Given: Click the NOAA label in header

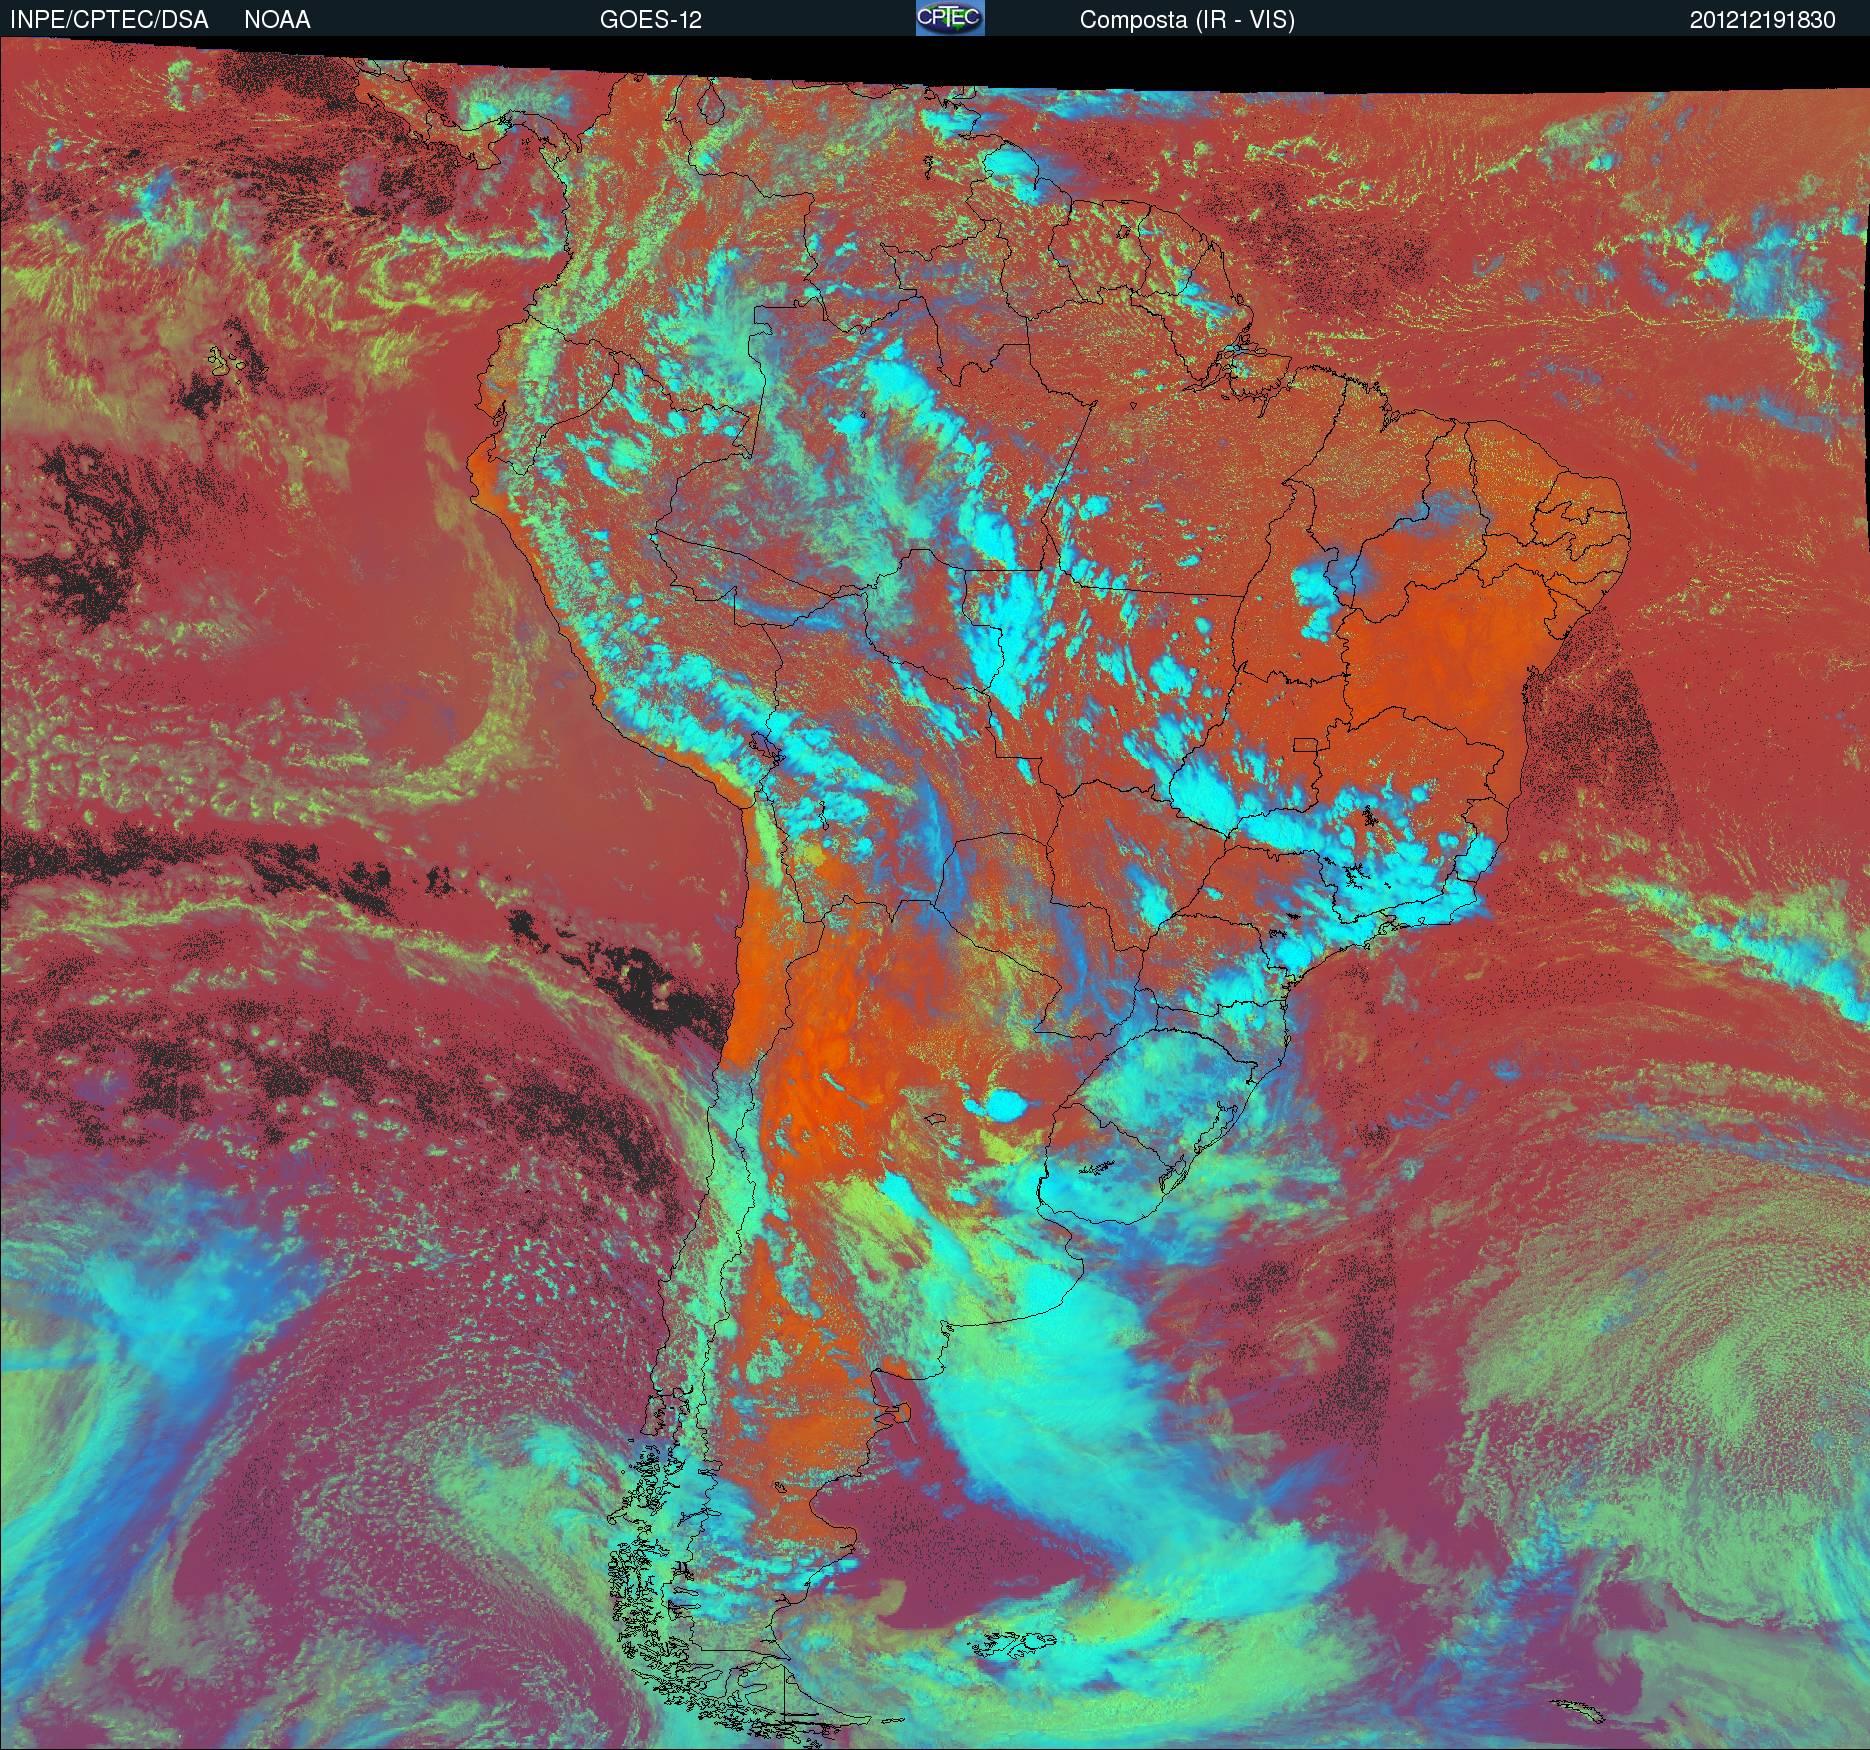Looking at the screenshot, I should 277,20.
